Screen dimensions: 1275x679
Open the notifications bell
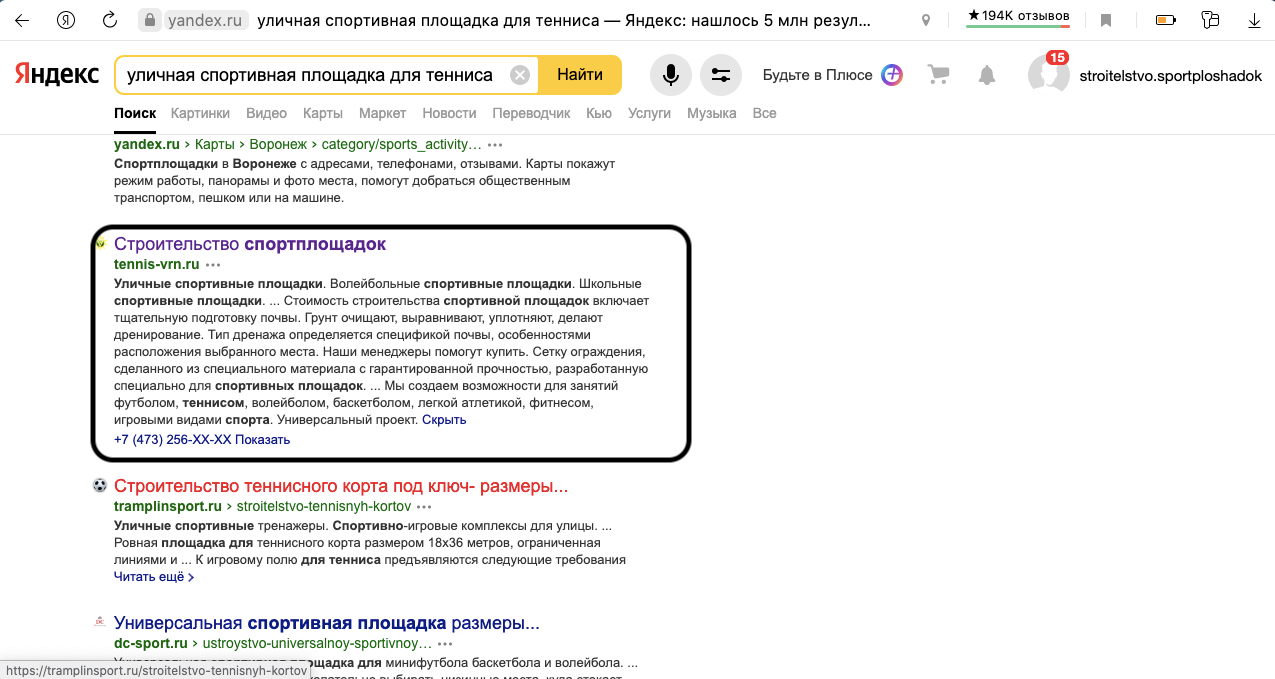pyautogui.click(x=986, y=75)
